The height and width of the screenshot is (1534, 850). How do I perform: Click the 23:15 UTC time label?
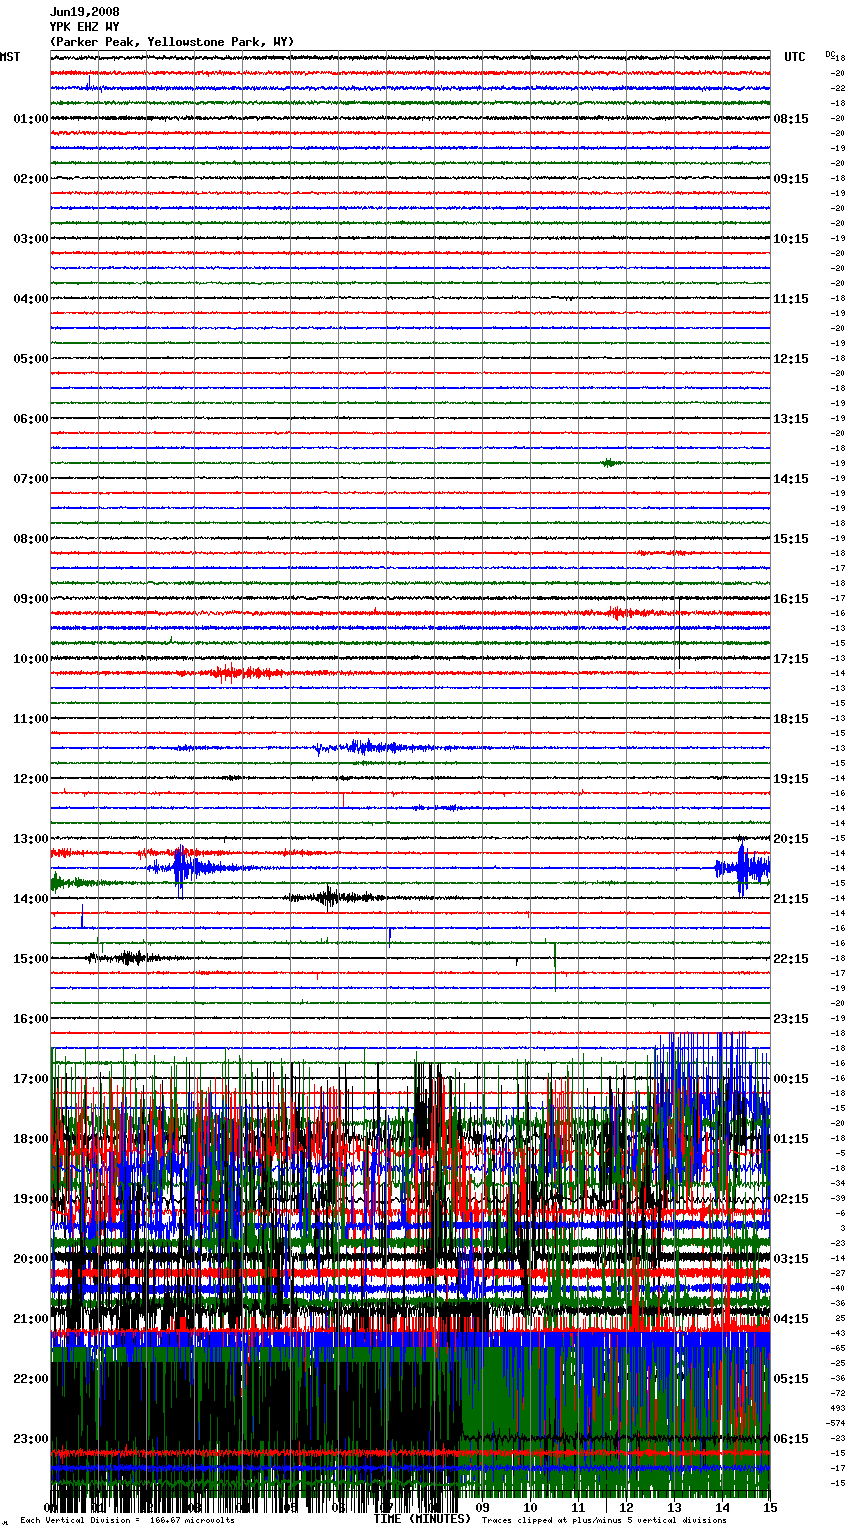click(x=791, y=1019)
